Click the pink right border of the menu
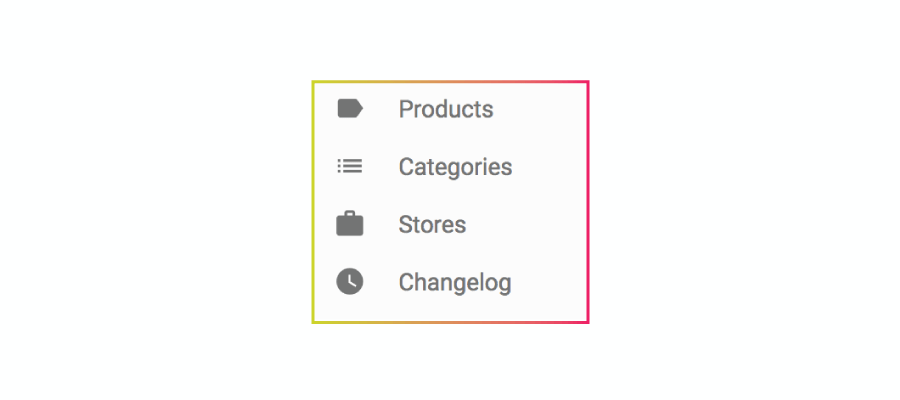The height and width of the screenshot is (400, 900). click(588, 202)
